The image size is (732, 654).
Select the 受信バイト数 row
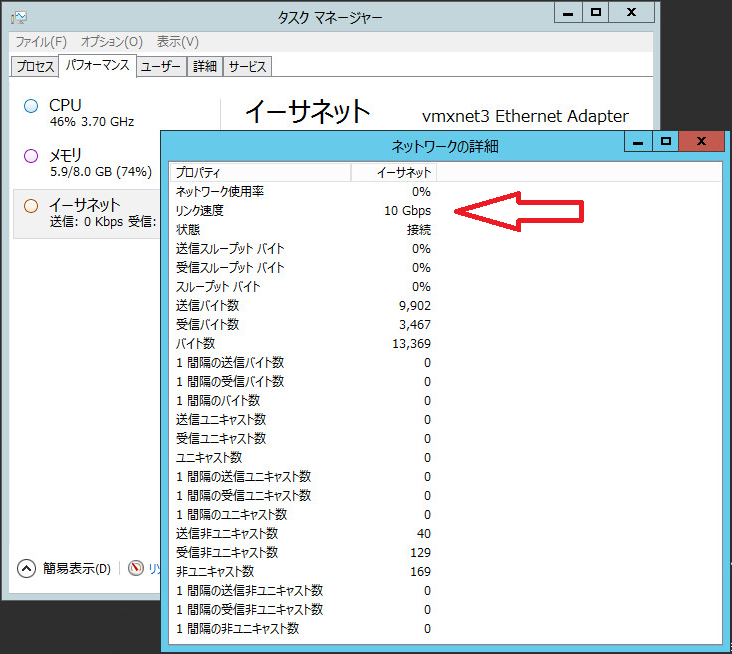[303, 325]
